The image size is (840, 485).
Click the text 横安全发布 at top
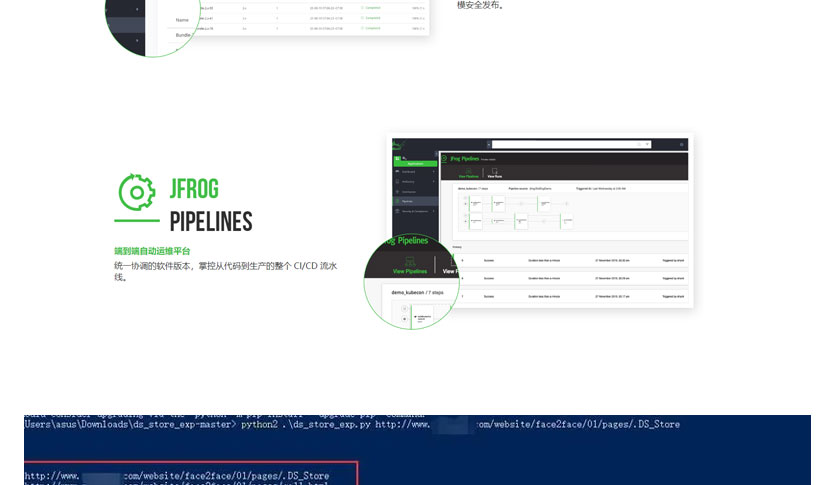(x=480, y=5)
